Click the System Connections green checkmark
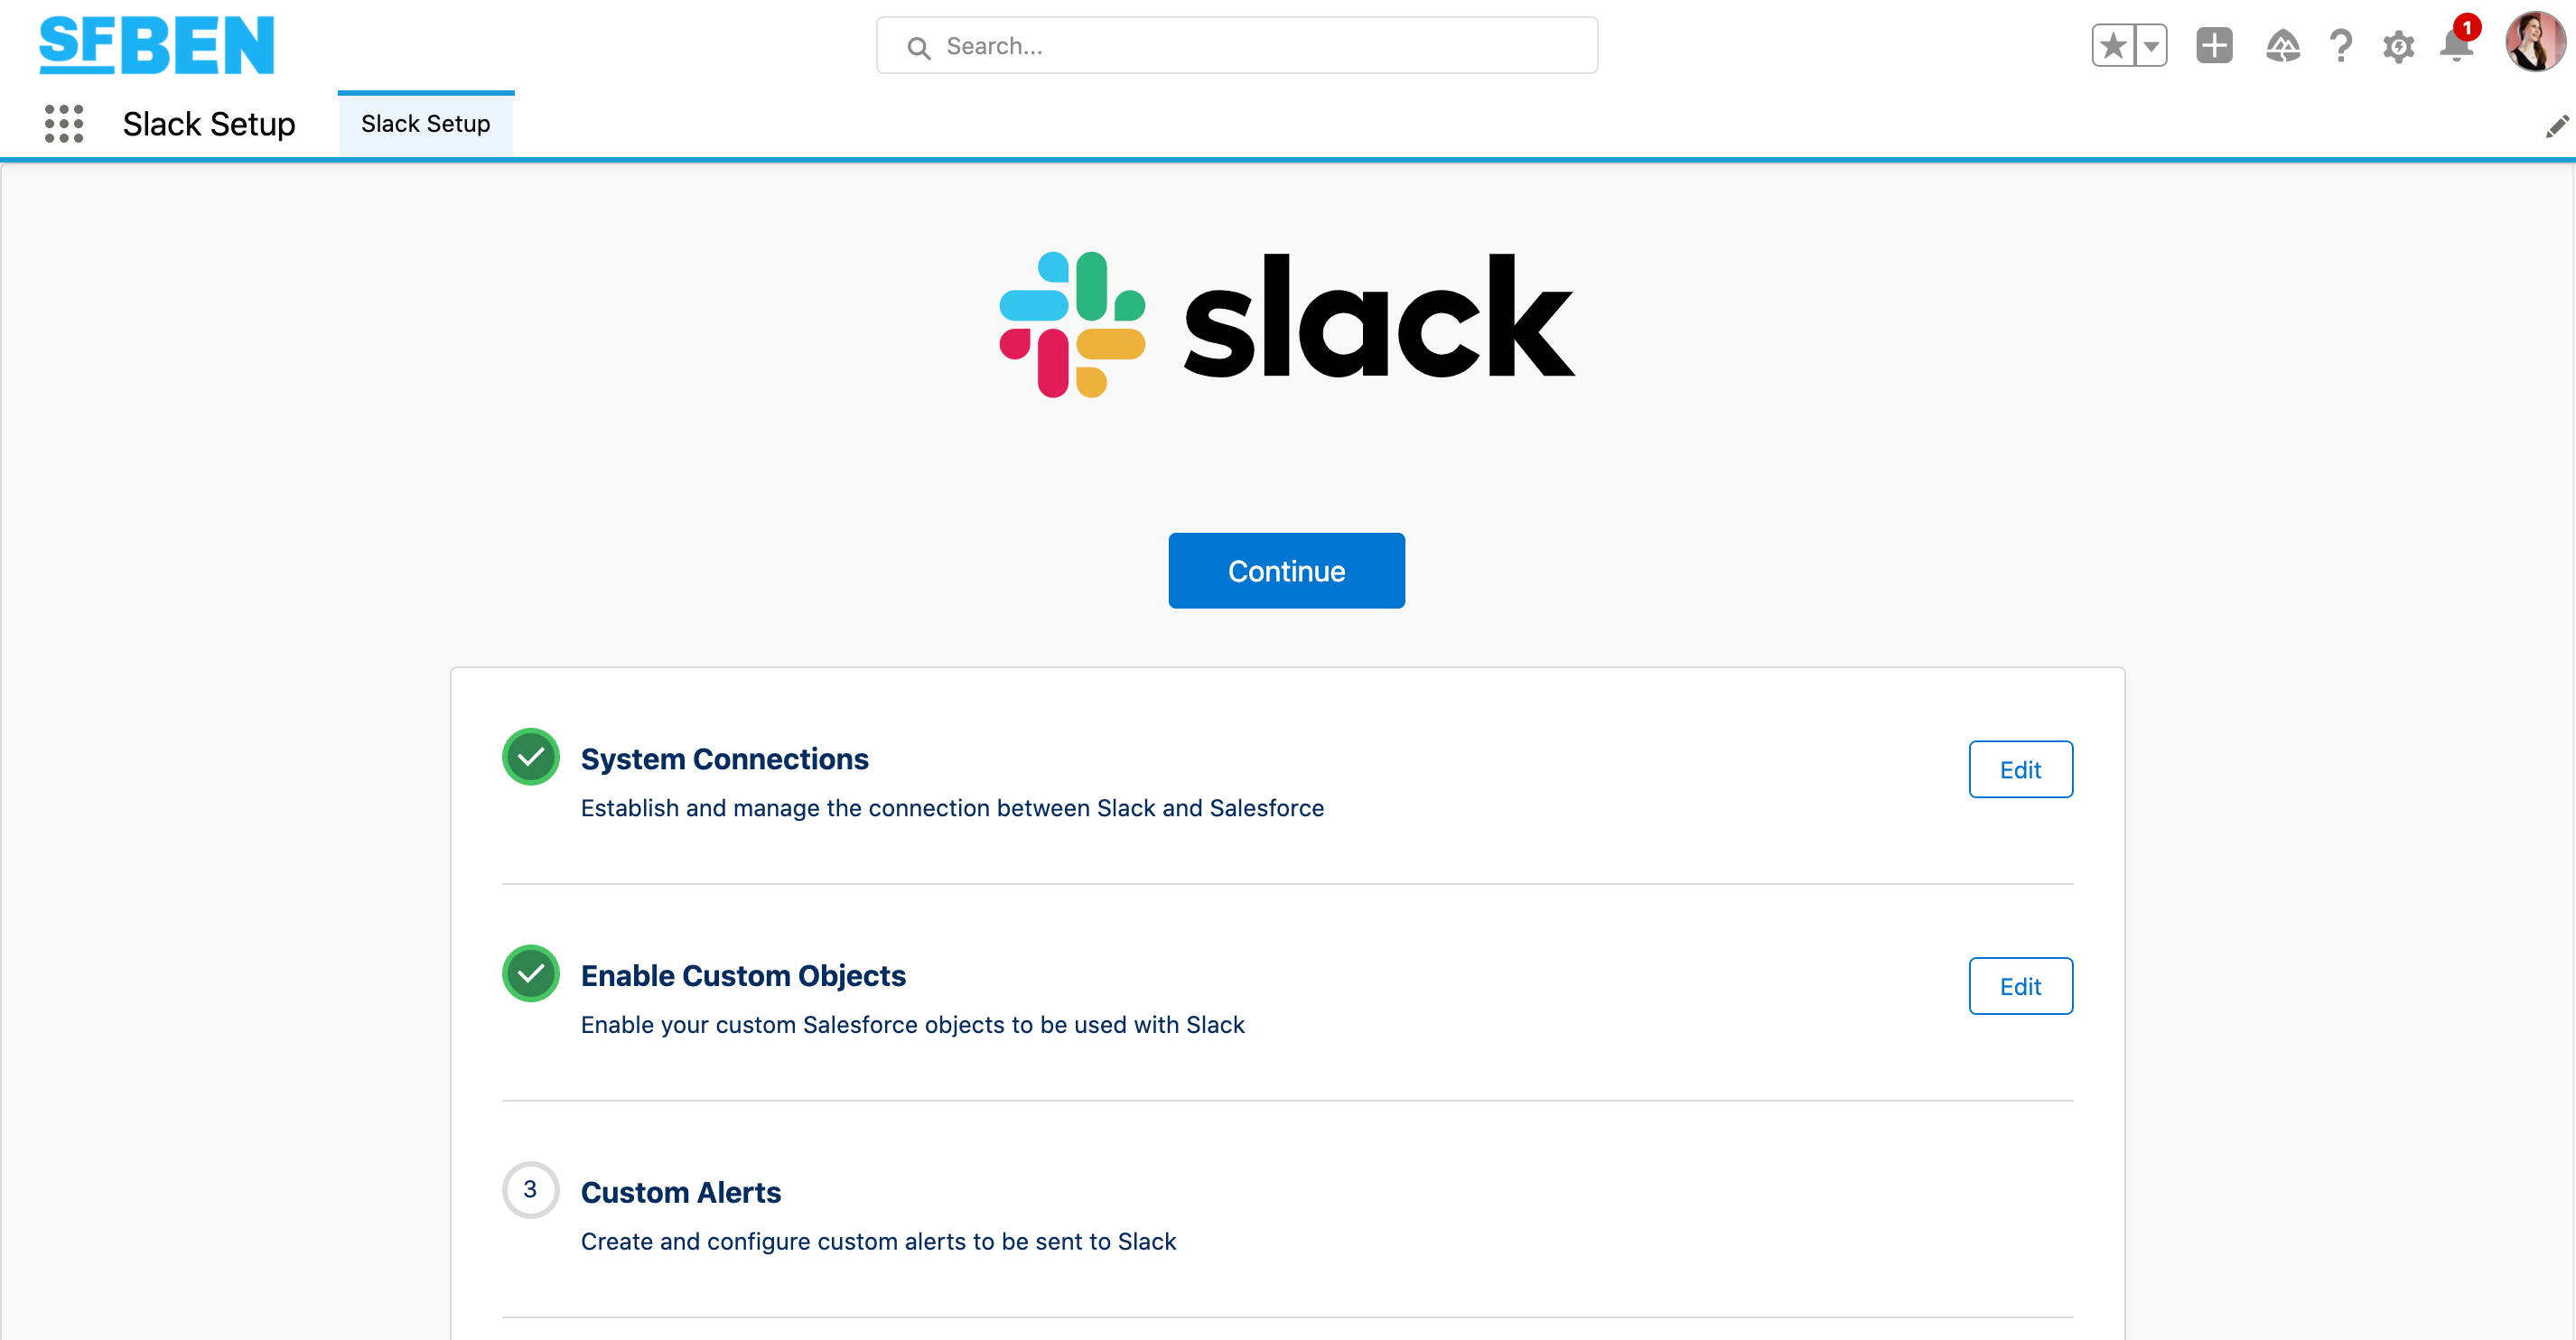Image resolution: width=2576 pixels, height=1340 pixels. click(530, 757)
